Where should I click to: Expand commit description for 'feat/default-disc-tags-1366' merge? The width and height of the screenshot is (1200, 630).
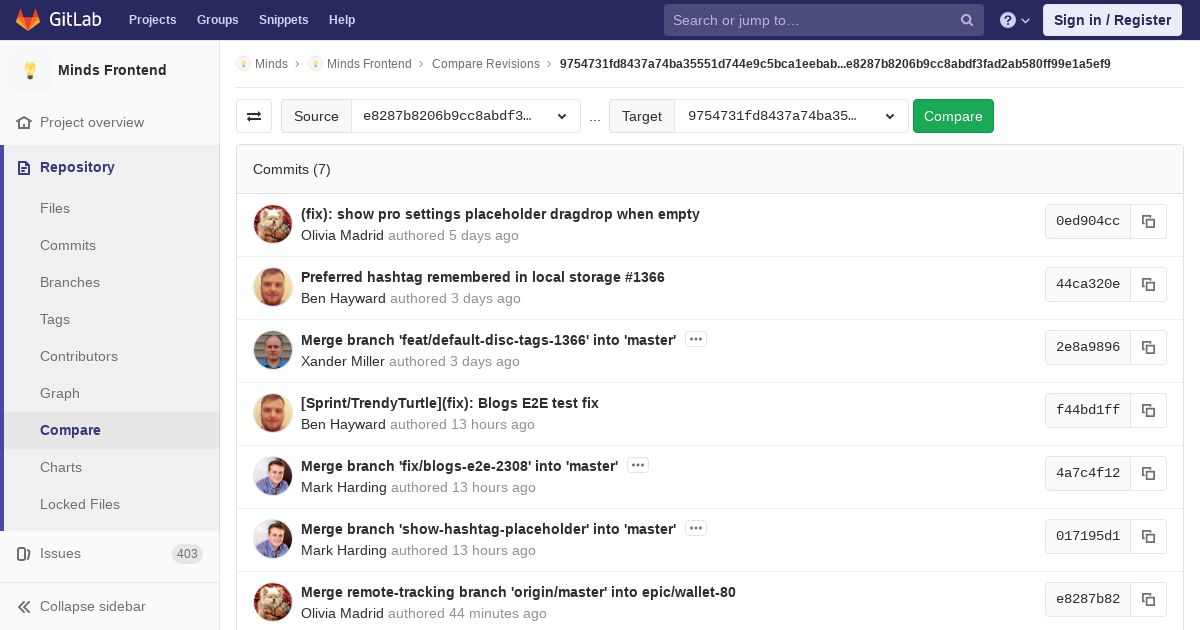tap(696, 339)
